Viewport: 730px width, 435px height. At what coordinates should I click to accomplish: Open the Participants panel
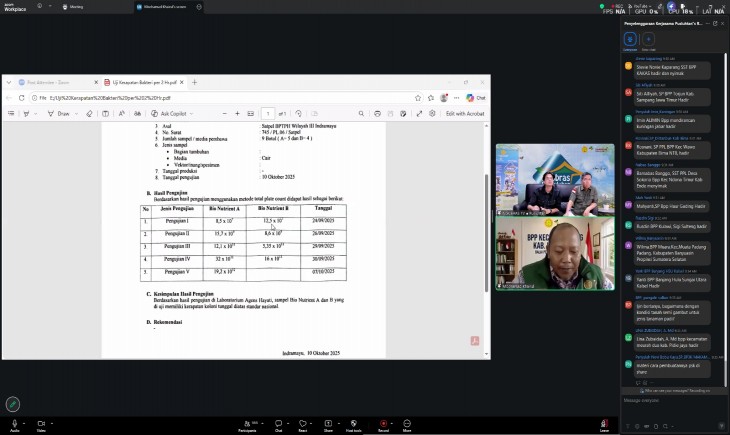(x=245, y=421)
